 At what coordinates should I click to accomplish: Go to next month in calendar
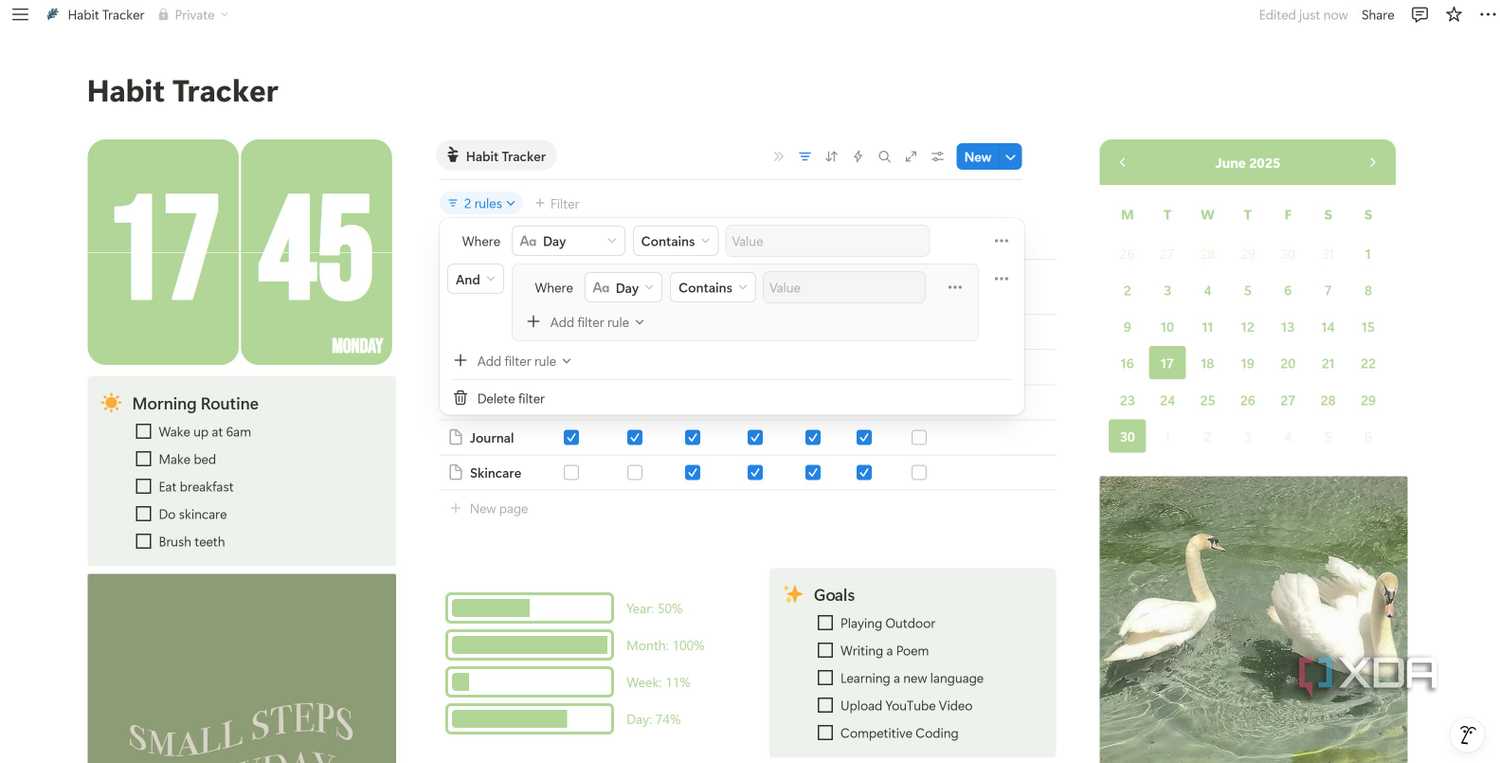[1372, 162]
